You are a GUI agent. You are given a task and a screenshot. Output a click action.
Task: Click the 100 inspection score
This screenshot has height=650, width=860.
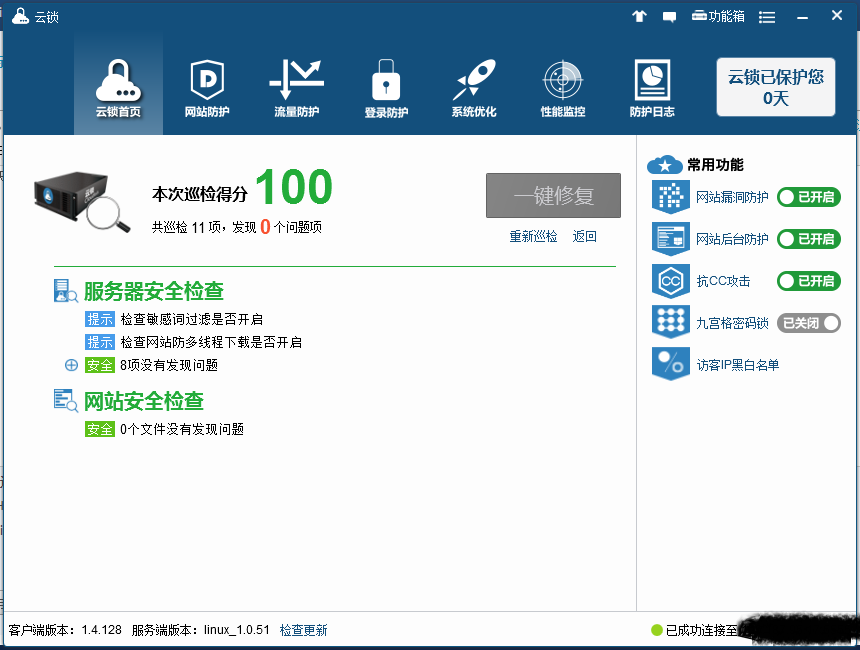pos(294,187)
